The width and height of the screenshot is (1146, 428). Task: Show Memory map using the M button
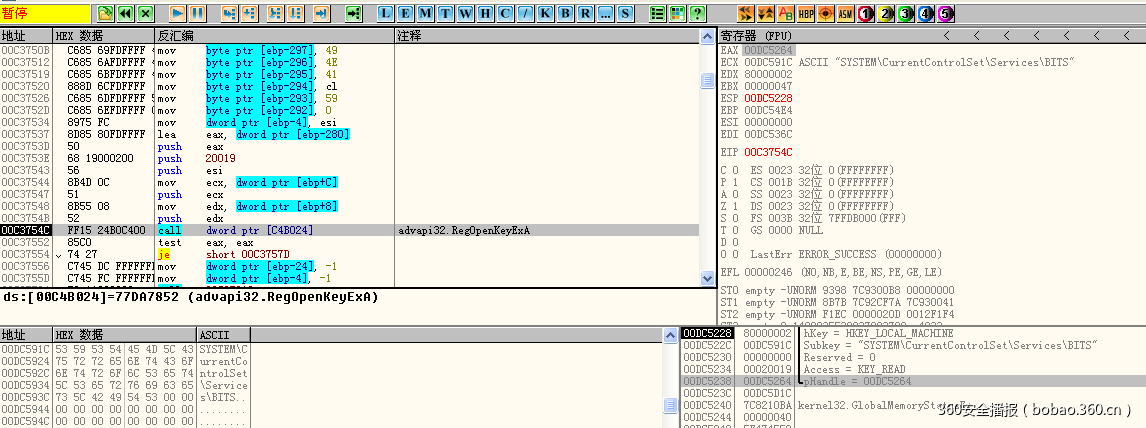coord(426,13)
